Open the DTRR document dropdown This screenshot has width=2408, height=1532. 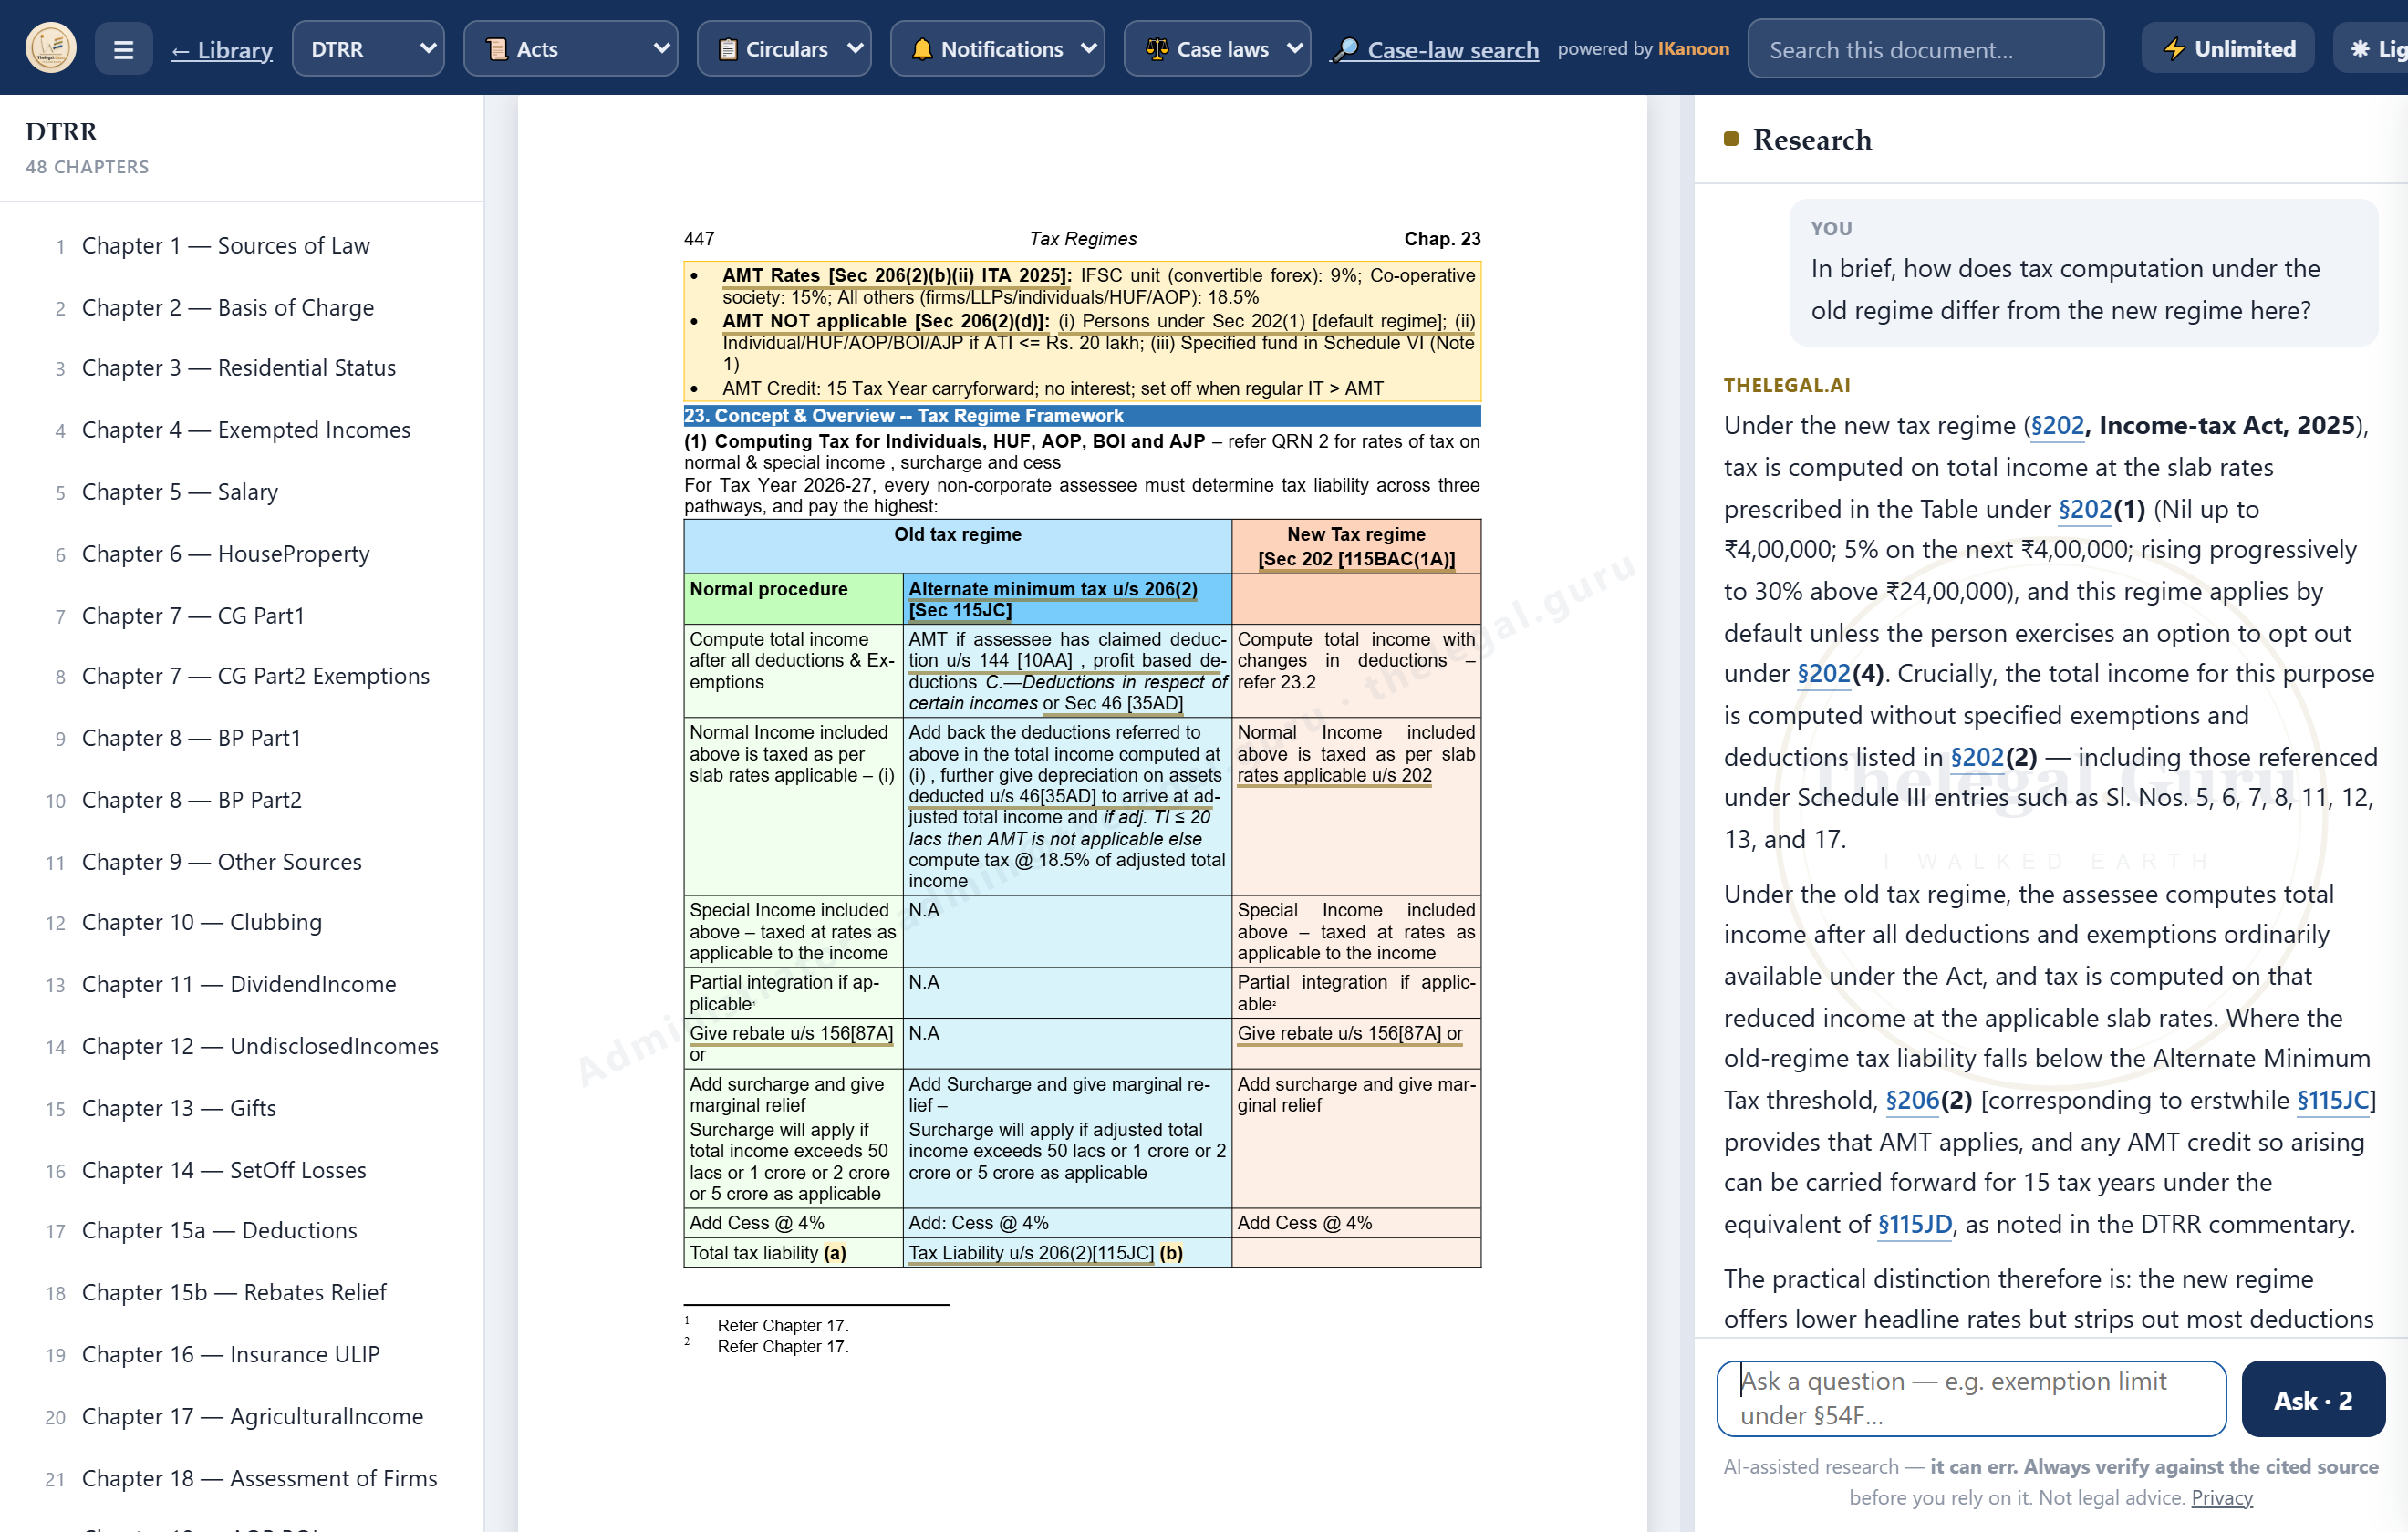[368, 49]
